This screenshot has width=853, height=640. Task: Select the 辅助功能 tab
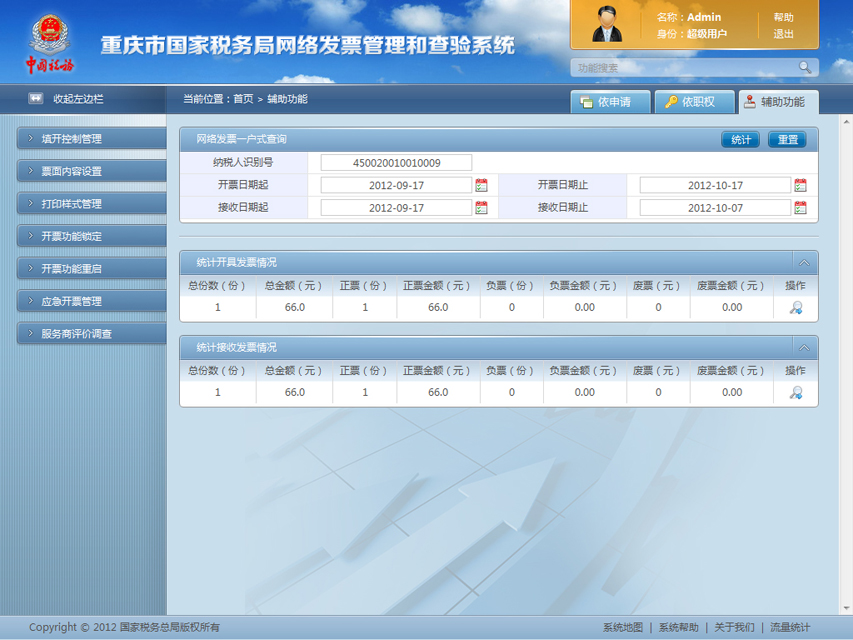pos(778,102)
